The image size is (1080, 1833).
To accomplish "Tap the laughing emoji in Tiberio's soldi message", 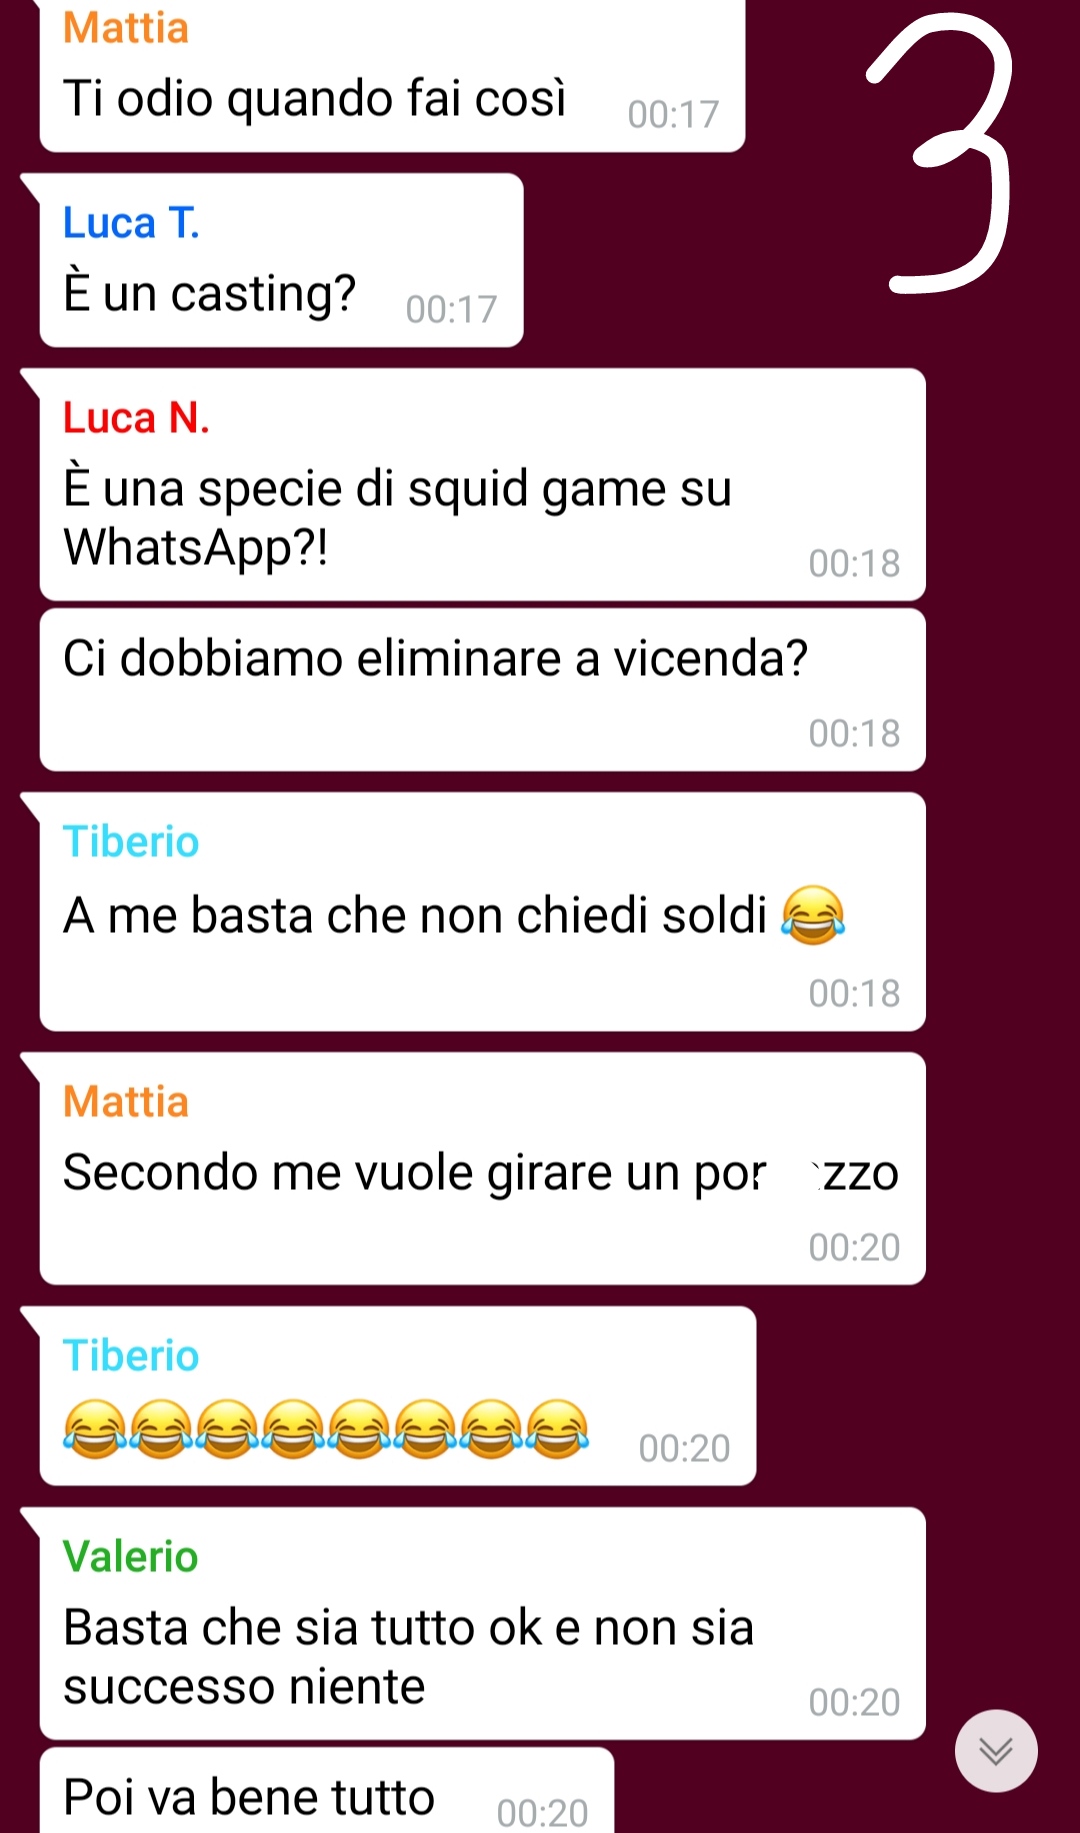I will point(812,915).
